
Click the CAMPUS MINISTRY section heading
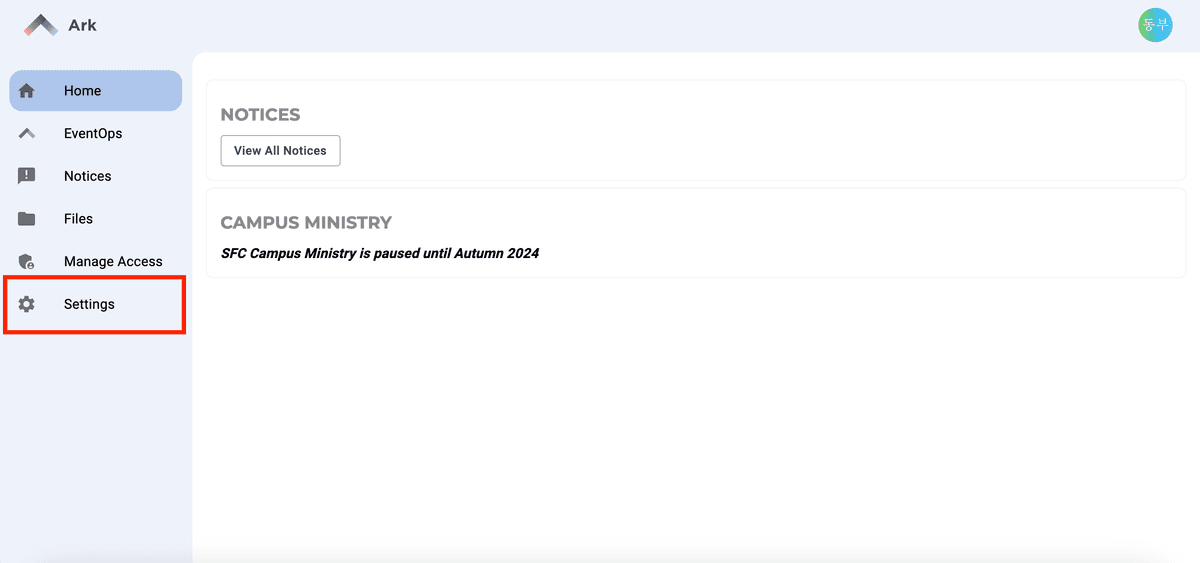(x=306, y=223)
